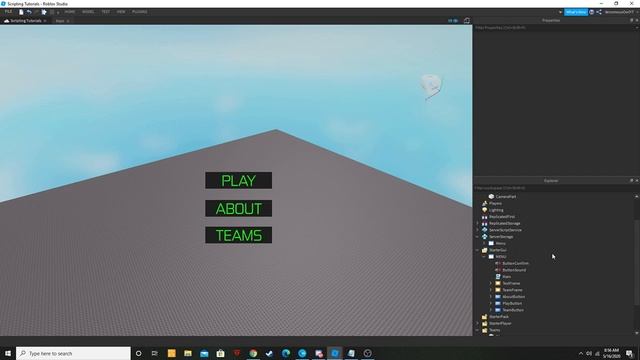Open Task View from the taskbar
640x360 pixels.
click(x=155, y=353)
